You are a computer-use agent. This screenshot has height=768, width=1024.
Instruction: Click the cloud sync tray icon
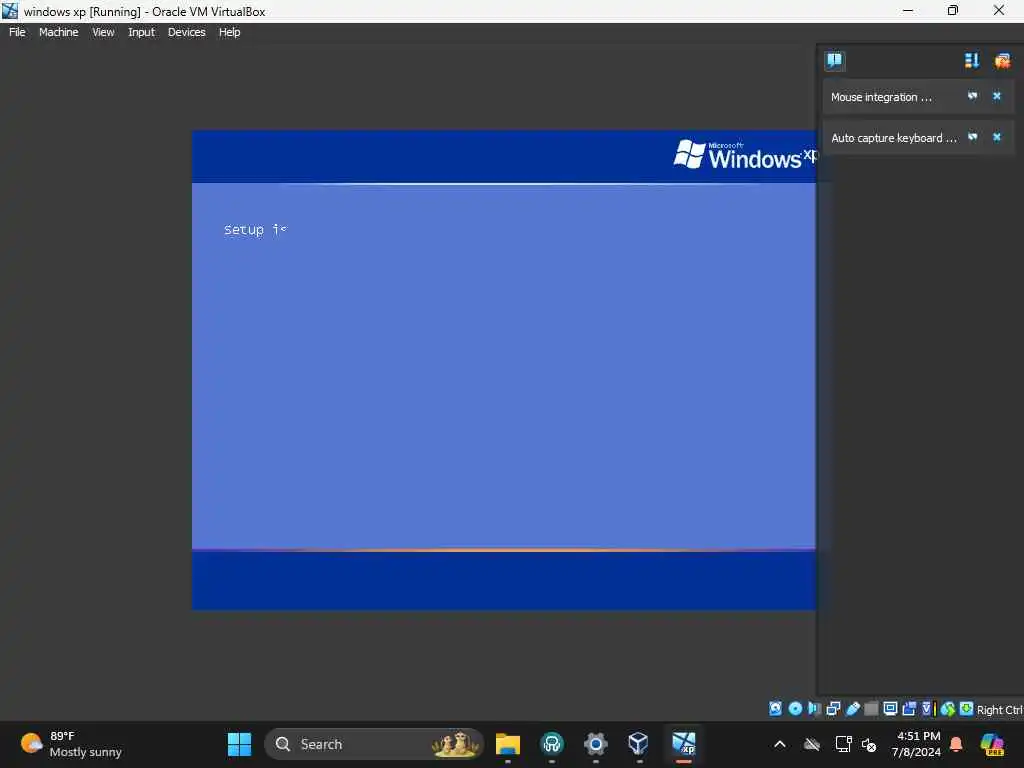tap(812, 744)
